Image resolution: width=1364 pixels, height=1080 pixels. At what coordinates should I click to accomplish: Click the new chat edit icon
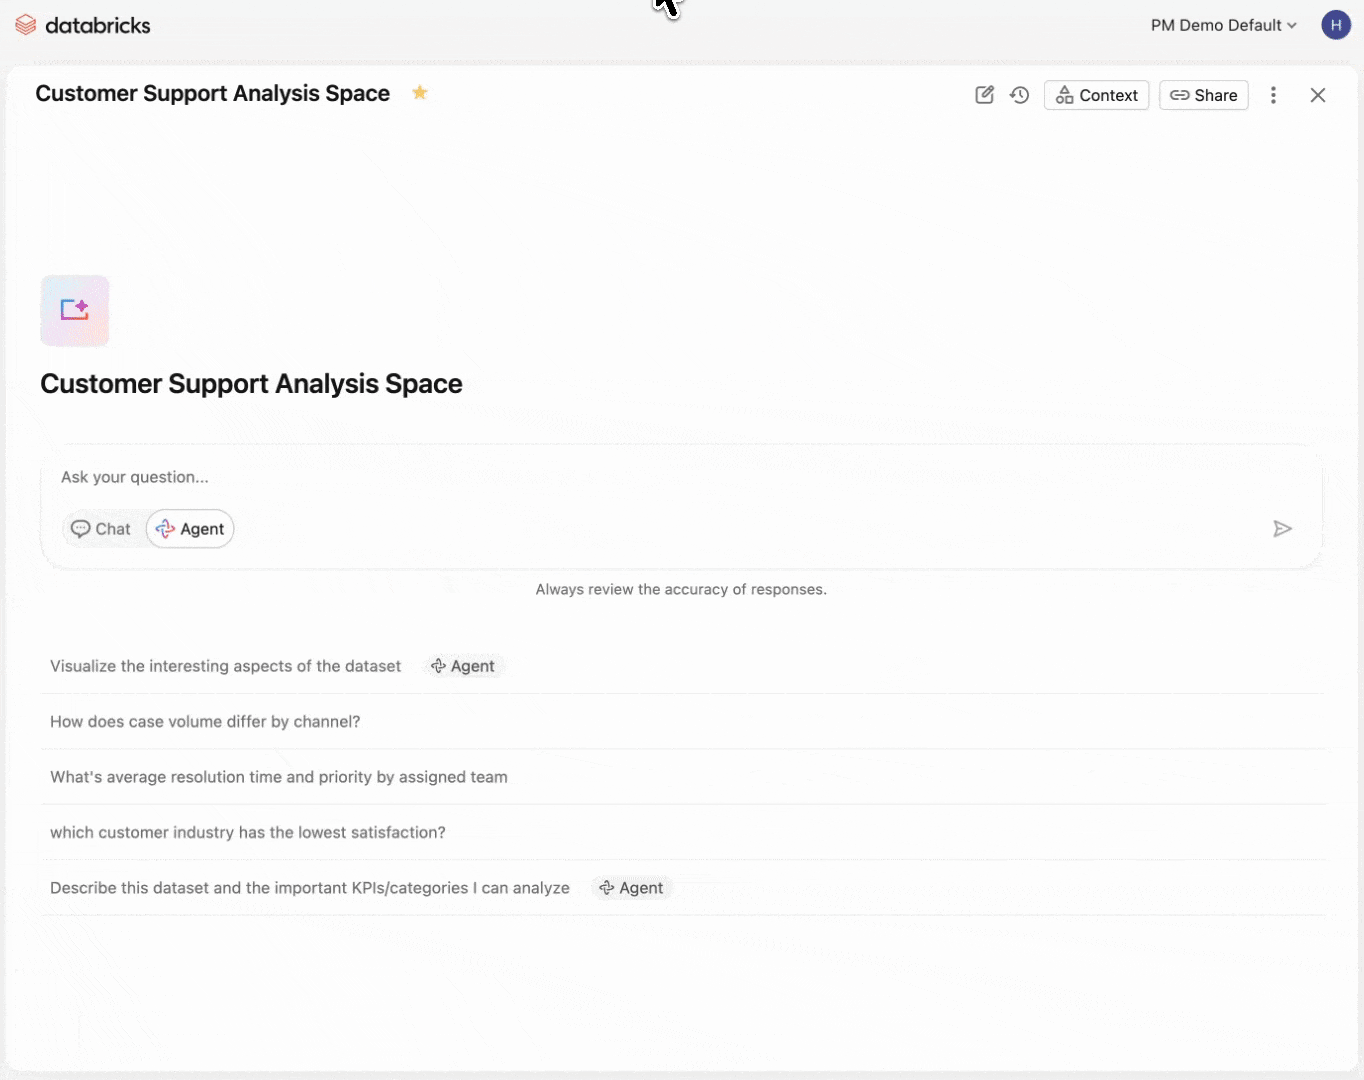coord(984,95)
